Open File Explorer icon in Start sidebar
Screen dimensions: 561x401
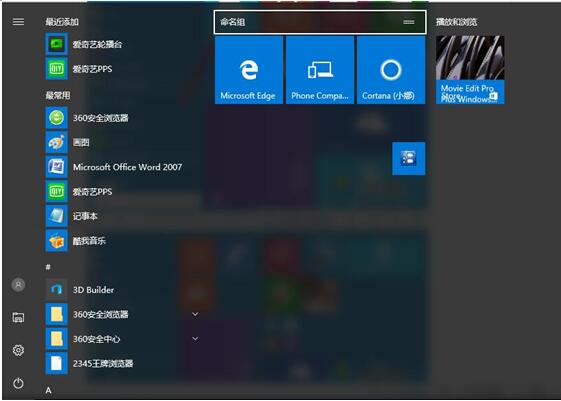pyautogui.click(x=18, y=317)
